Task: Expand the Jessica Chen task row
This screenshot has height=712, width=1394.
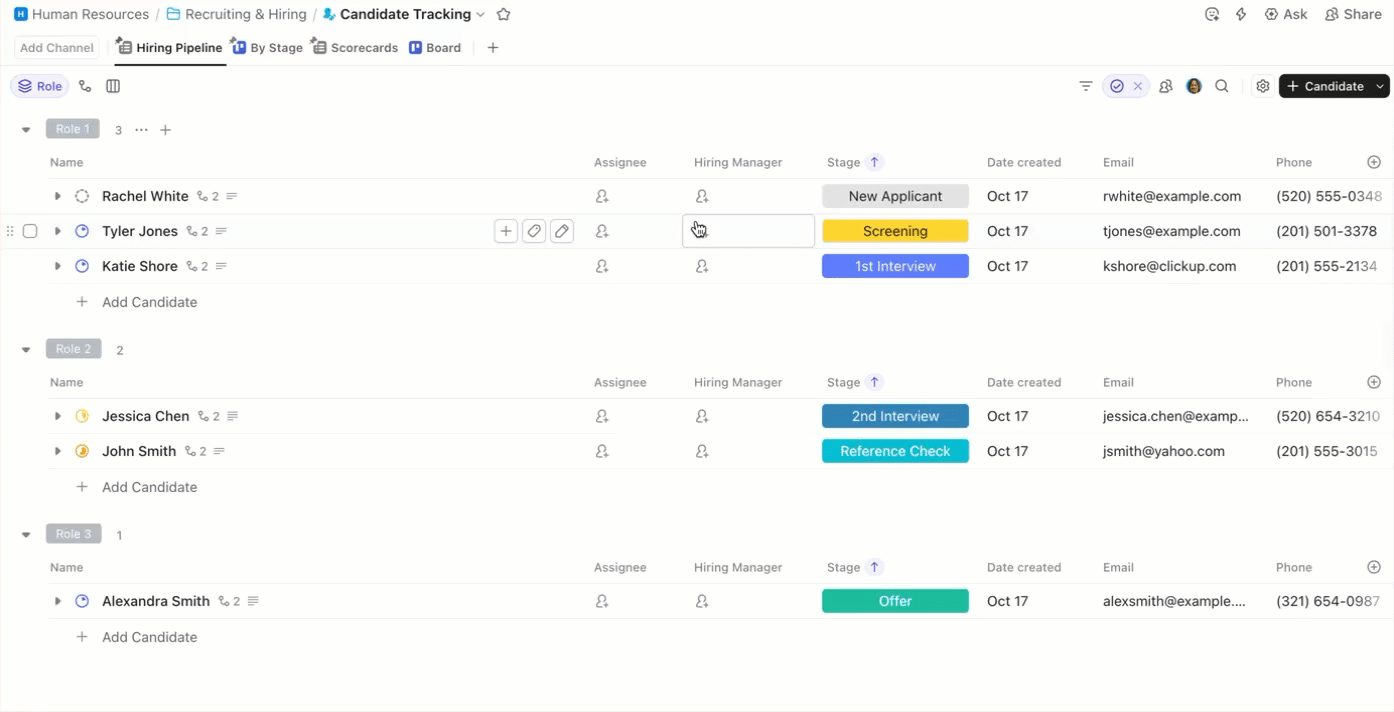Action: (x=57, y=416)
